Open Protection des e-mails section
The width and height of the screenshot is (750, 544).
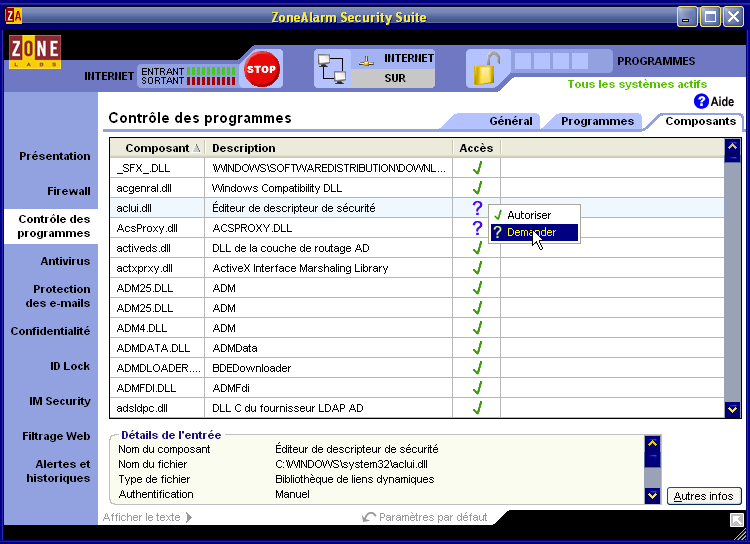[x=58, y=296]
